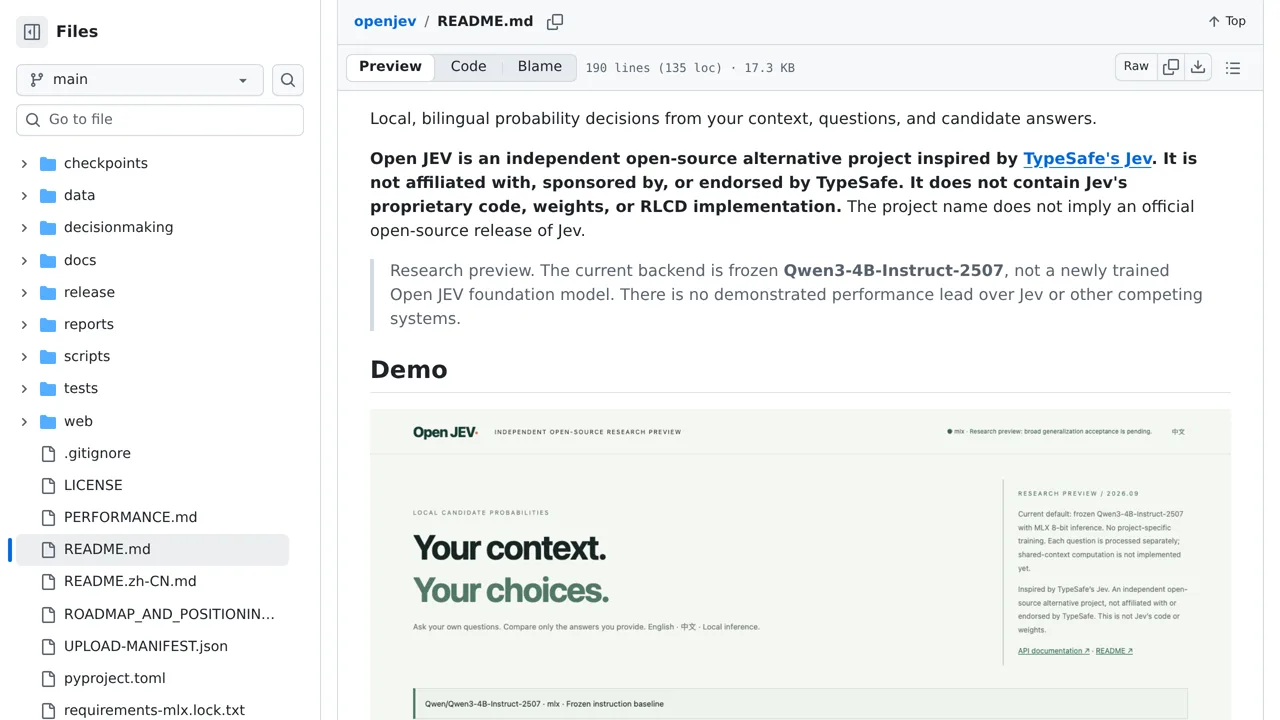Click the README.zh-CN.md file icon
Image resolution: width=1280 pixels, height=720 pixels.
point(48,581)
